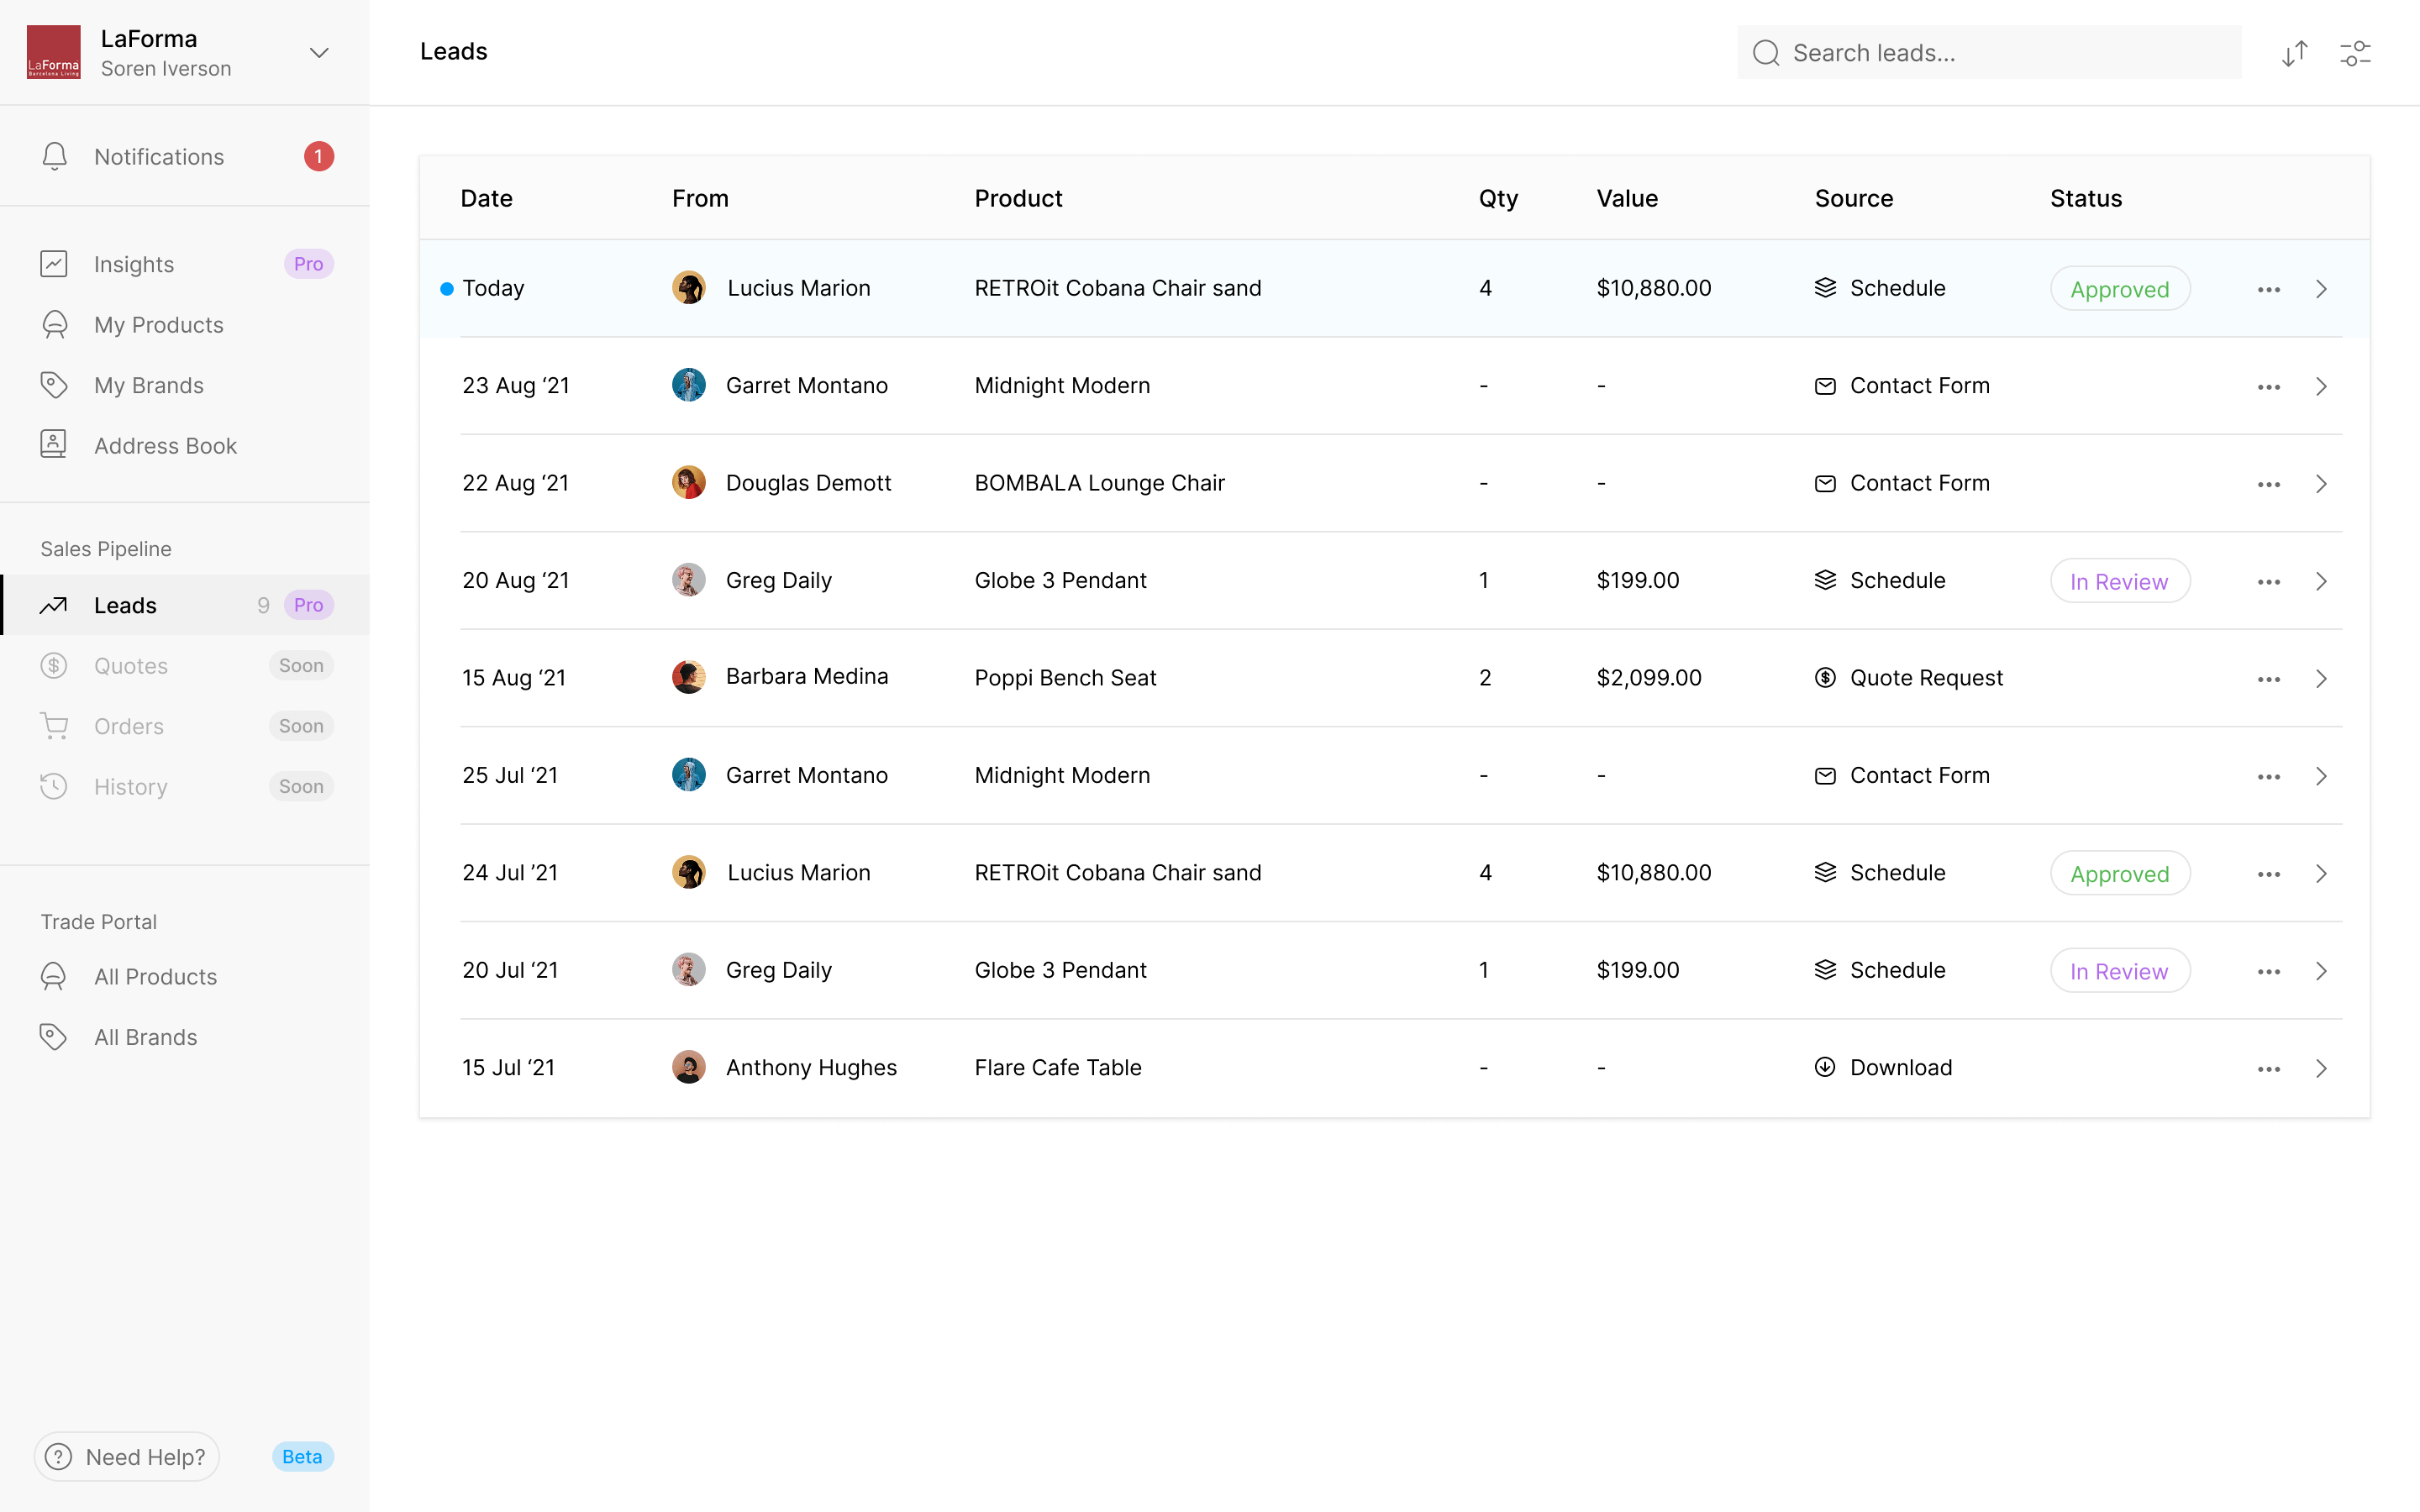The image size is (2420, 1512).
Task: Open Notifications in the sidebar
Action: 185,157
